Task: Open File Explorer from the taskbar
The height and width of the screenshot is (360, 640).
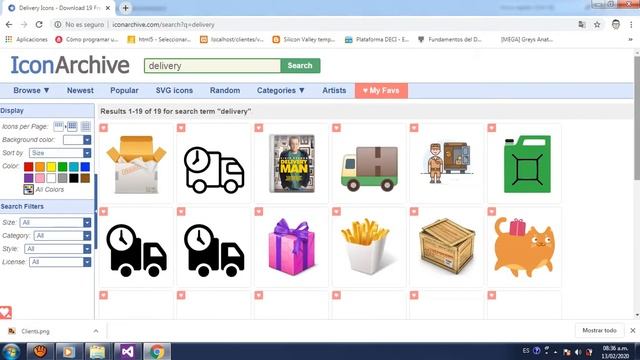Action: [x=97, y=351]
